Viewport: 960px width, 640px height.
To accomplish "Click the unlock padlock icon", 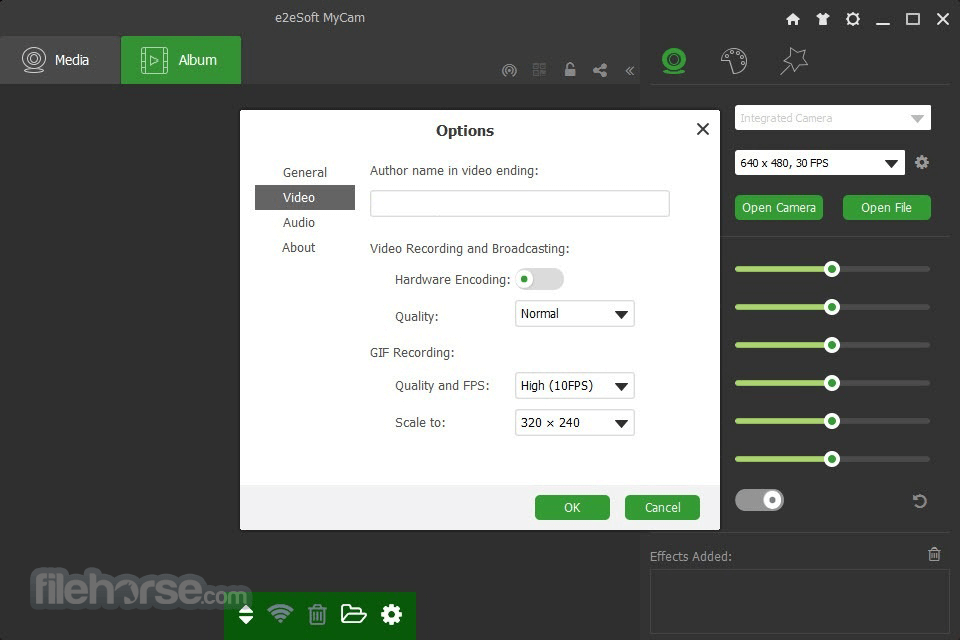I will pyautogui.click(x=570, y=70).
